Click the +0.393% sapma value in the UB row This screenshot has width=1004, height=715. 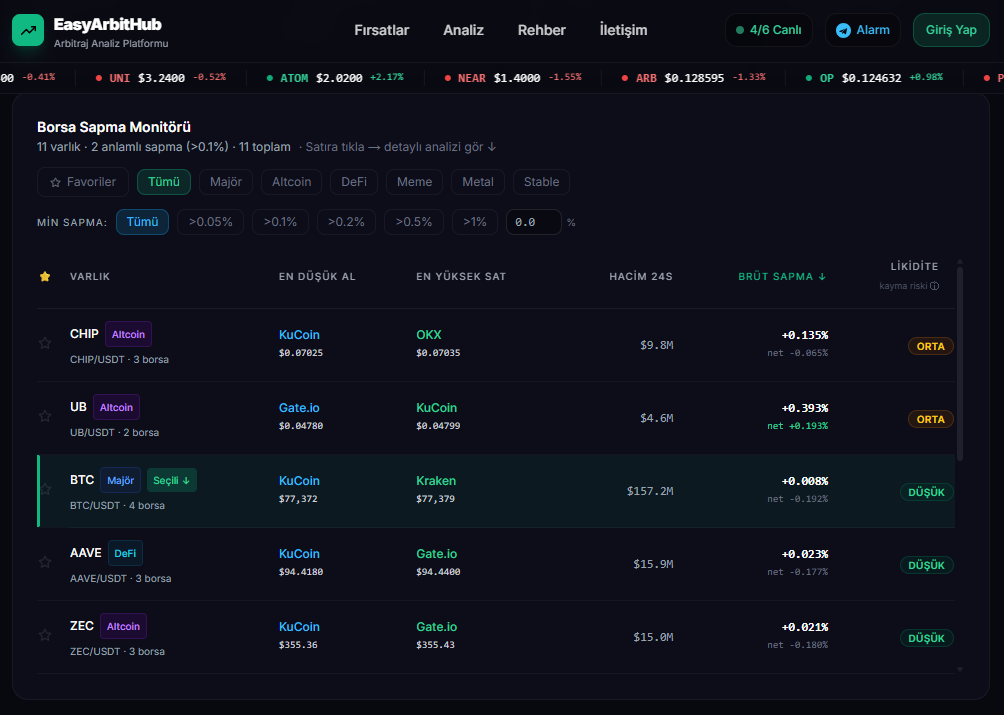point(805,408)
